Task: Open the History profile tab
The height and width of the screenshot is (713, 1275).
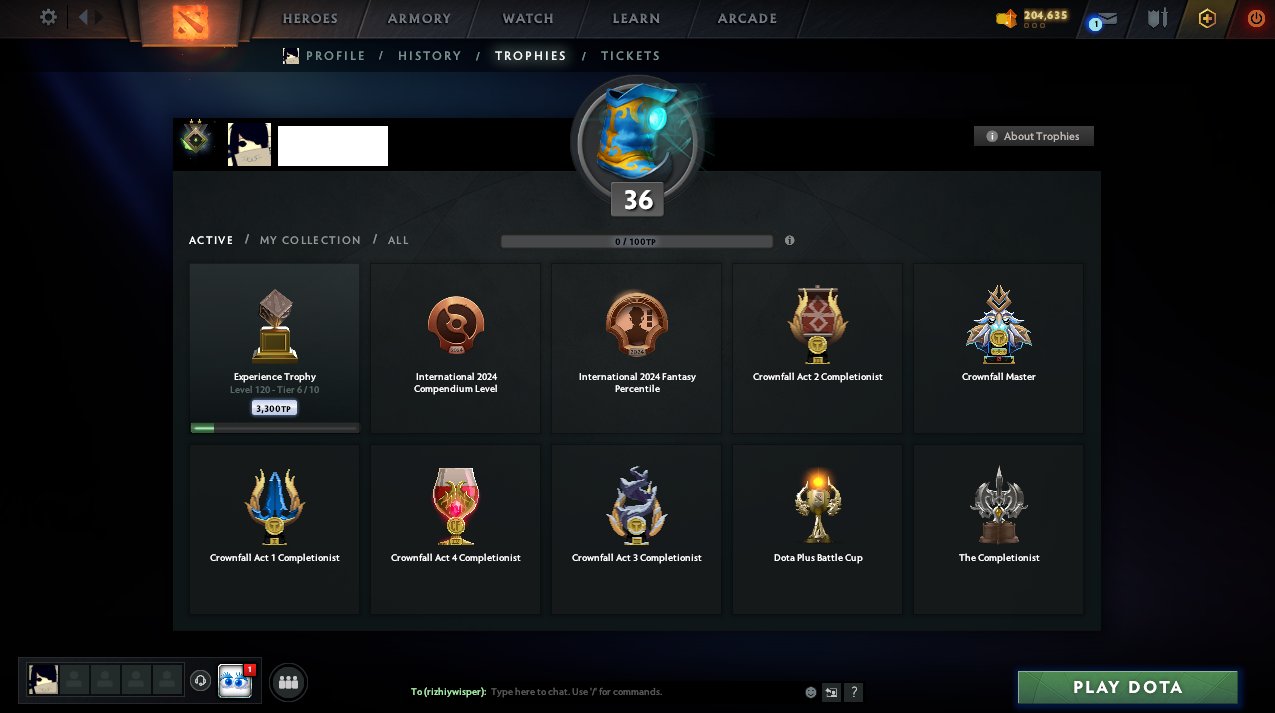Action: [430, 56]
